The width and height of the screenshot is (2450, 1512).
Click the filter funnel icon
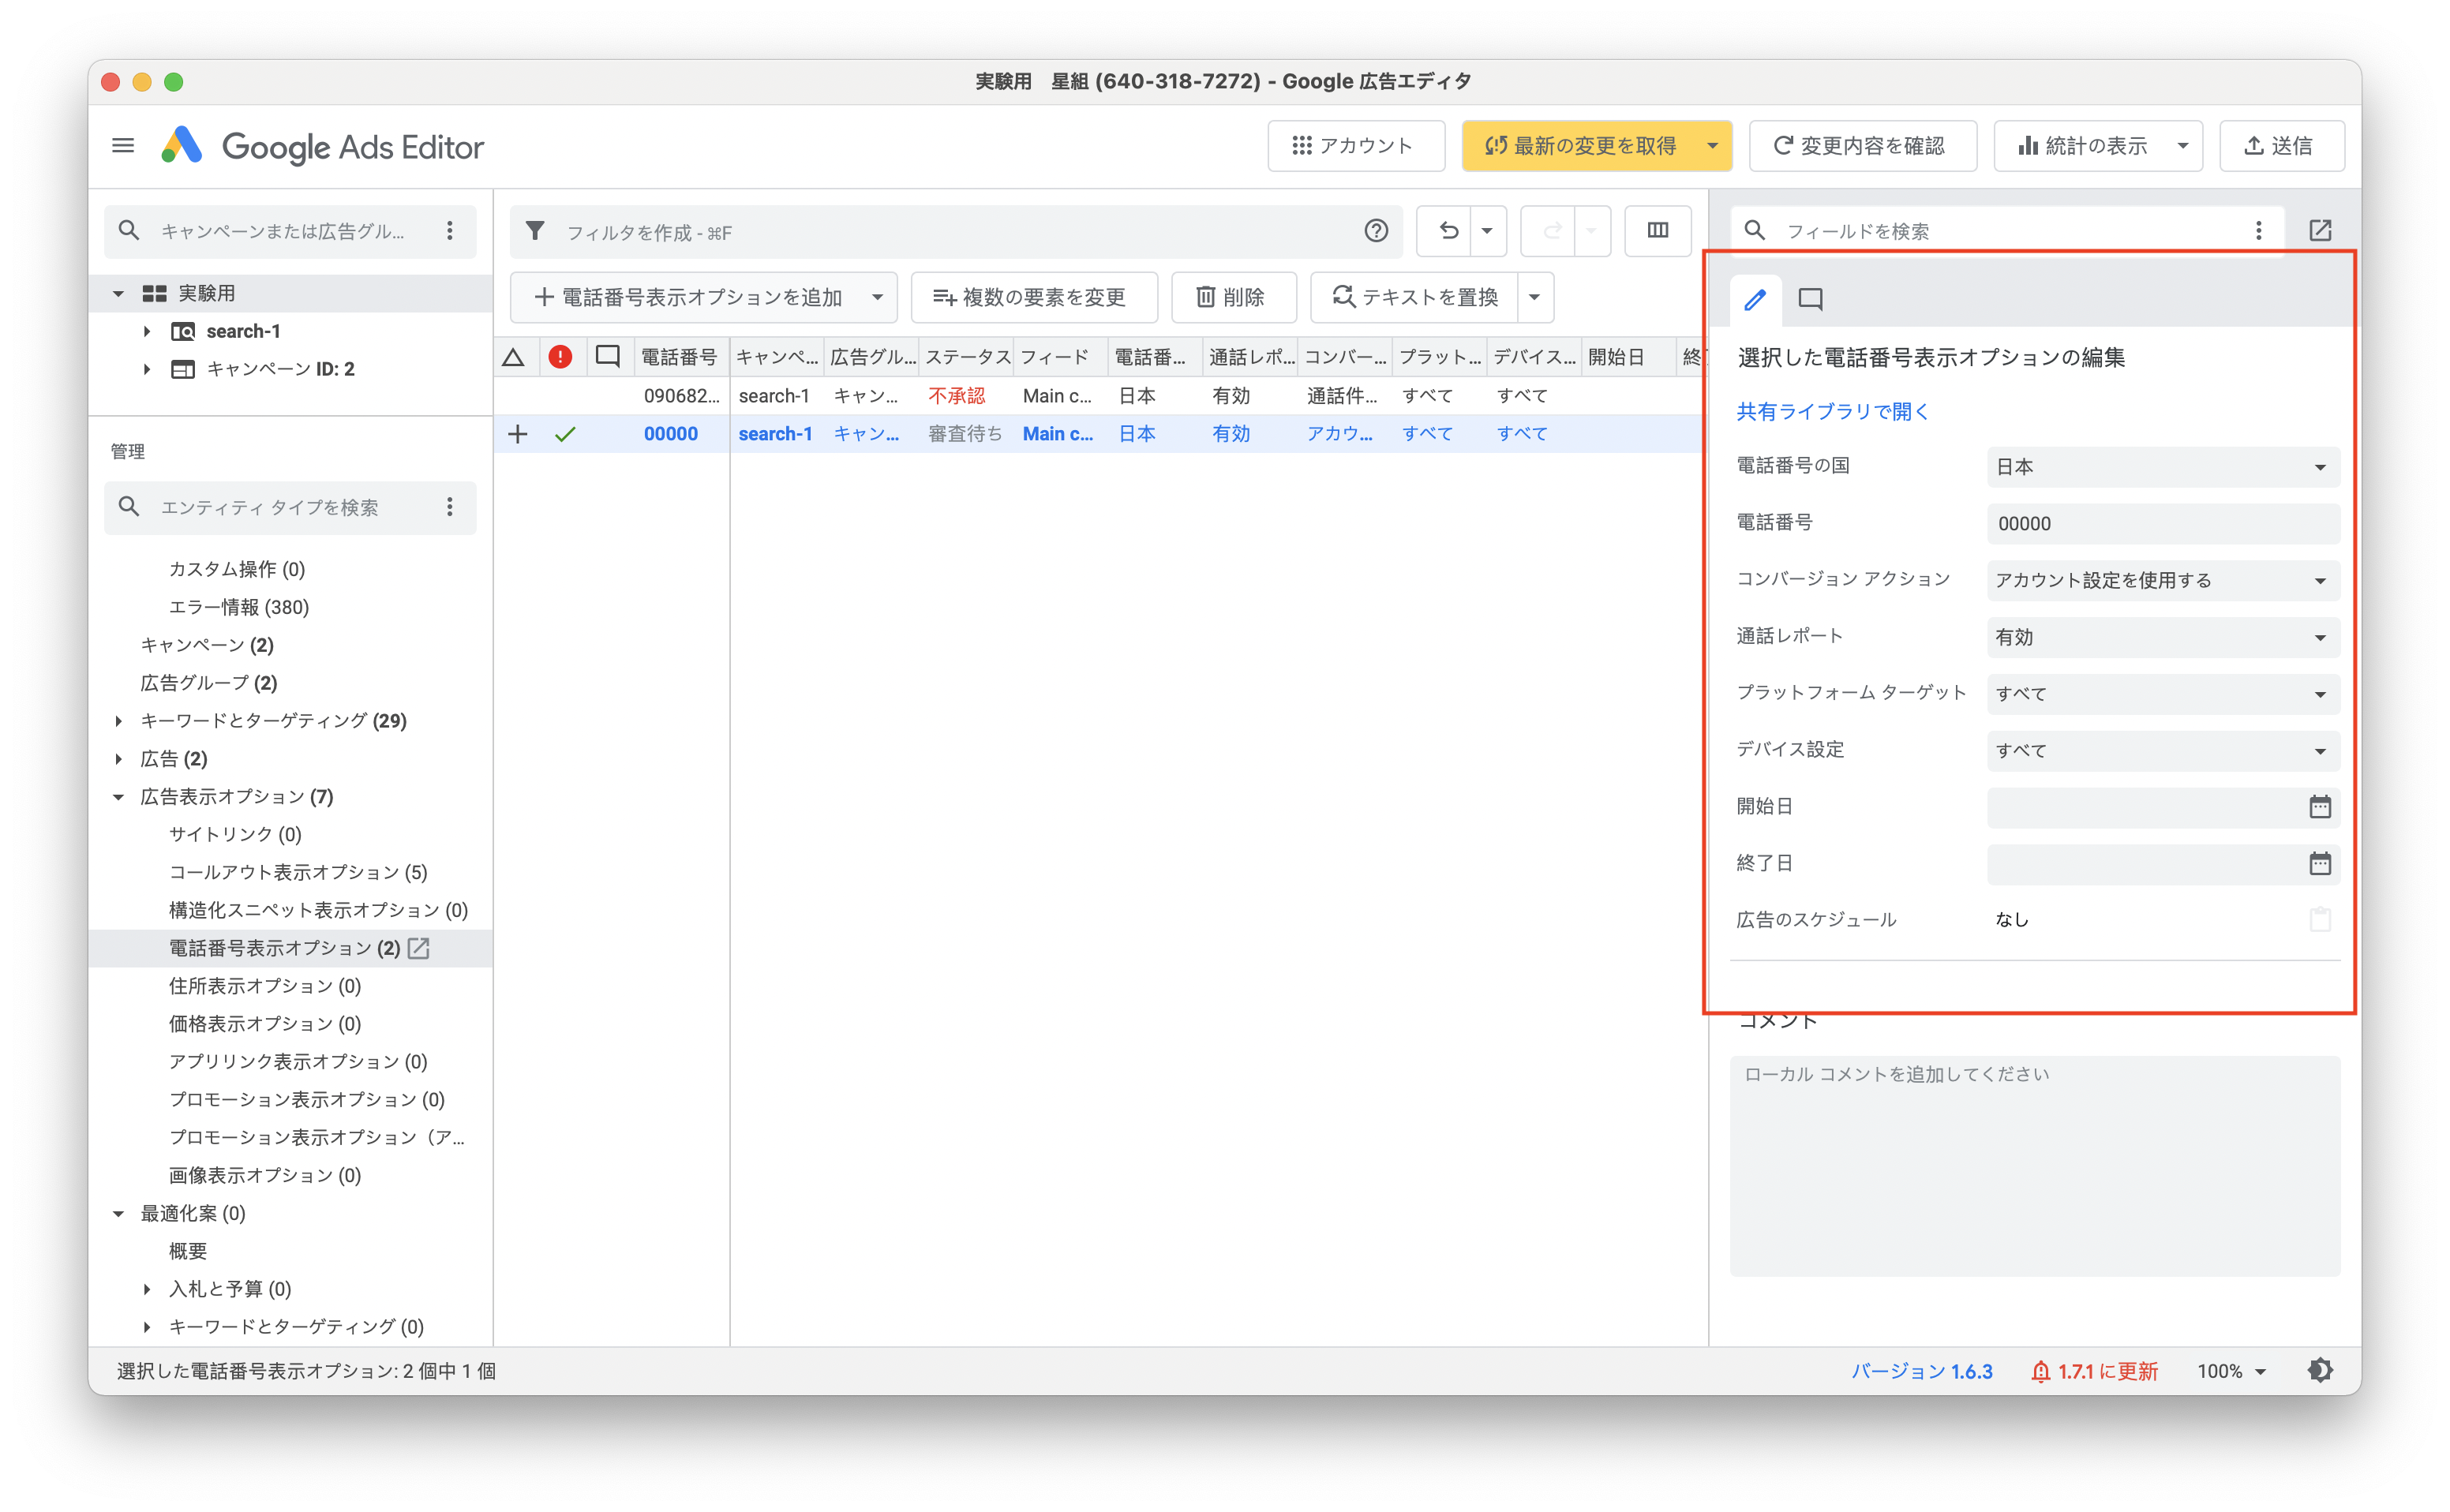tap(535, 231)
